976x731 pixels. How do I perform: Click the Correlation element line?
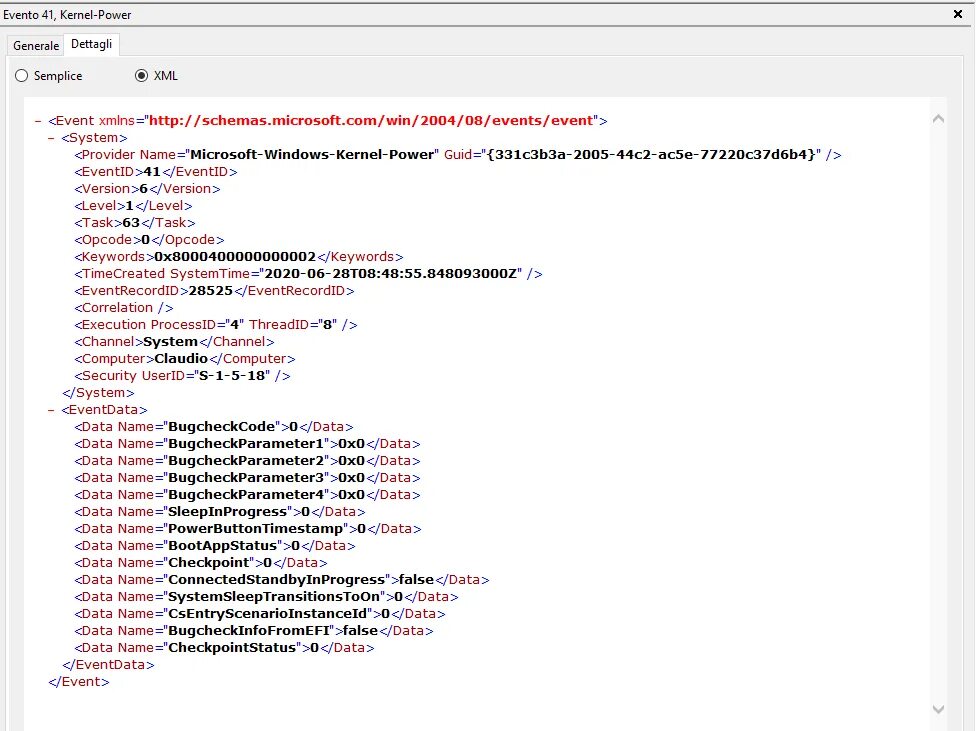tap(124, 308)
